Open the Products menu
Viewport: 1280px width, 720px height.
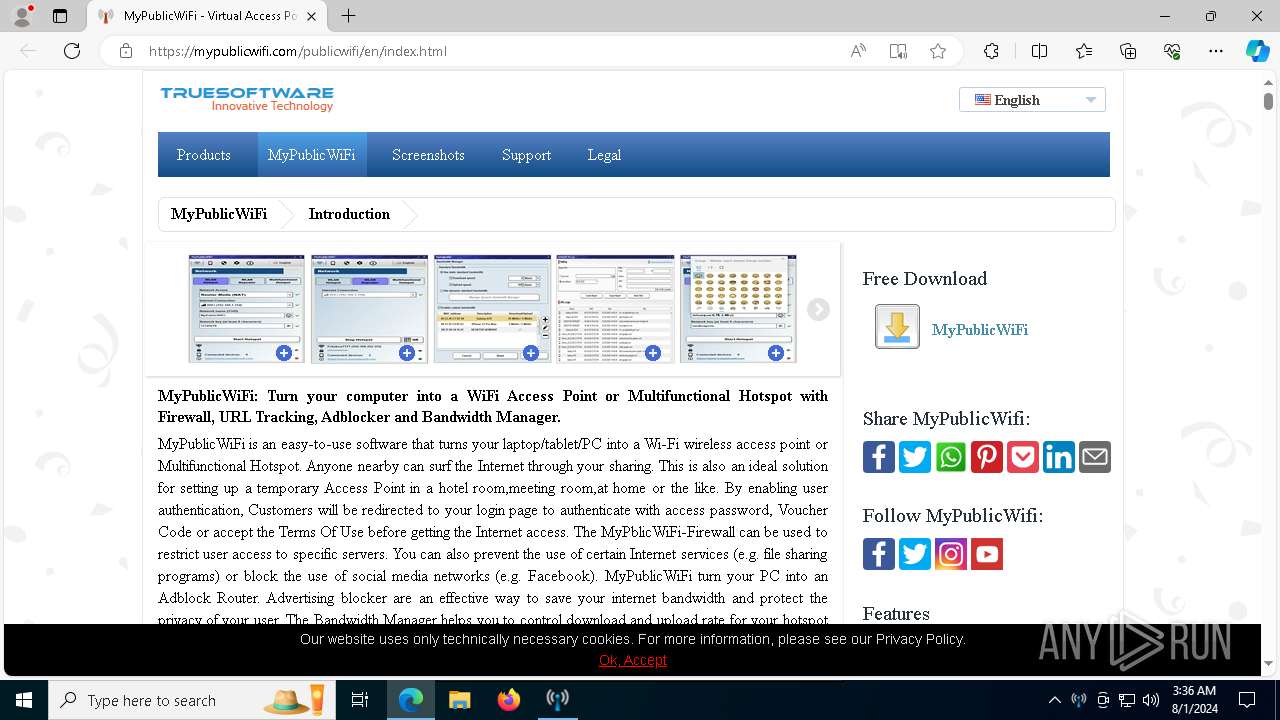(204, 155)
